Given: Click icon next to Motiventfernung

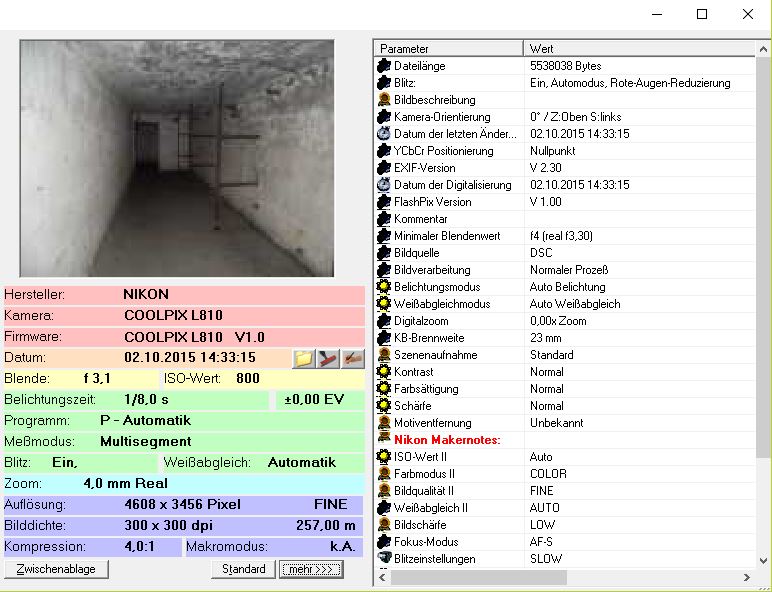Looking at the screenshot, I should pyautogui.click(x=384, y=423).
